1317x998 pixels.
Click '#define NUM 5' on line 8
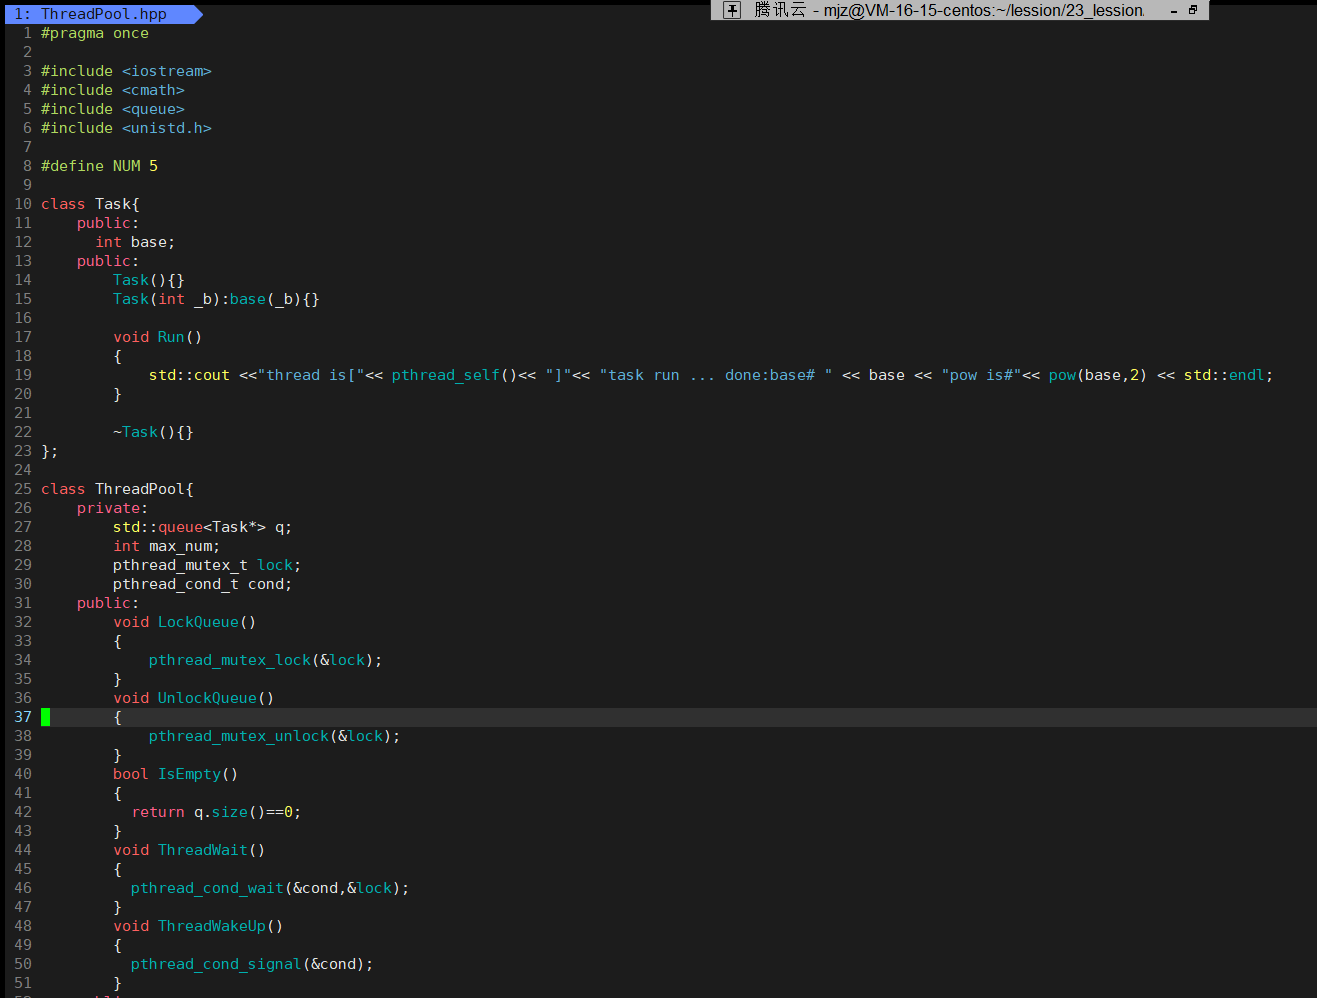point(99,166)
